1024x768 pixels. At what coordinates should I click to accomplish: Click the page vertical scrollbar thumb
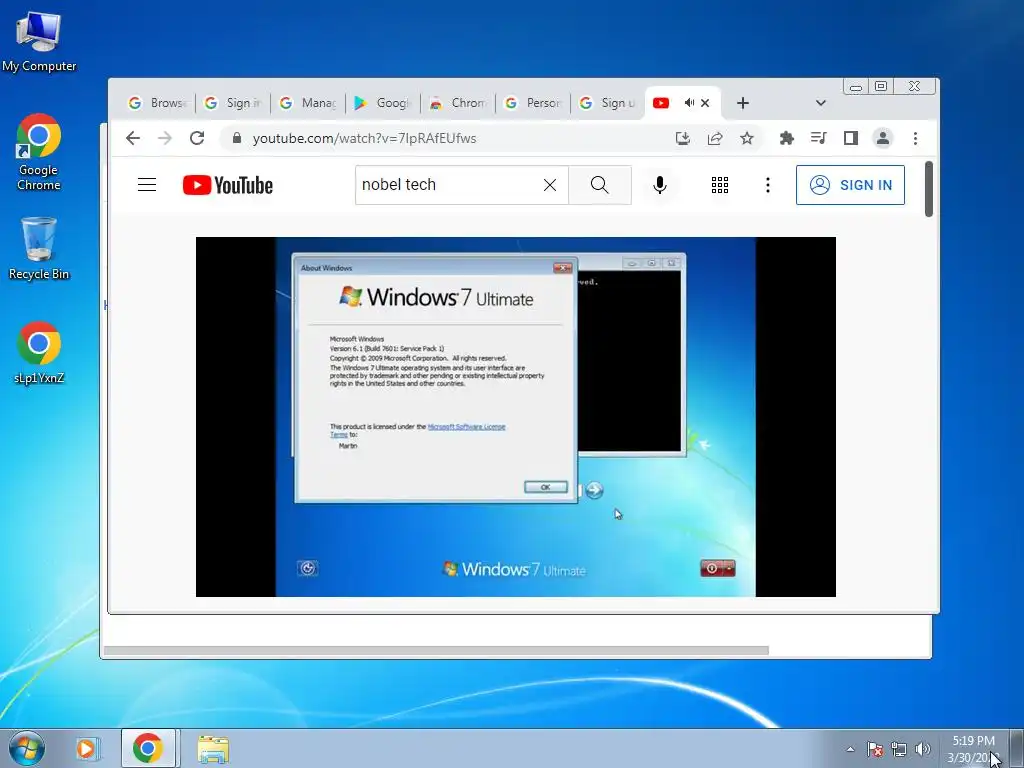pyautogui.click(x=929, y=189)
